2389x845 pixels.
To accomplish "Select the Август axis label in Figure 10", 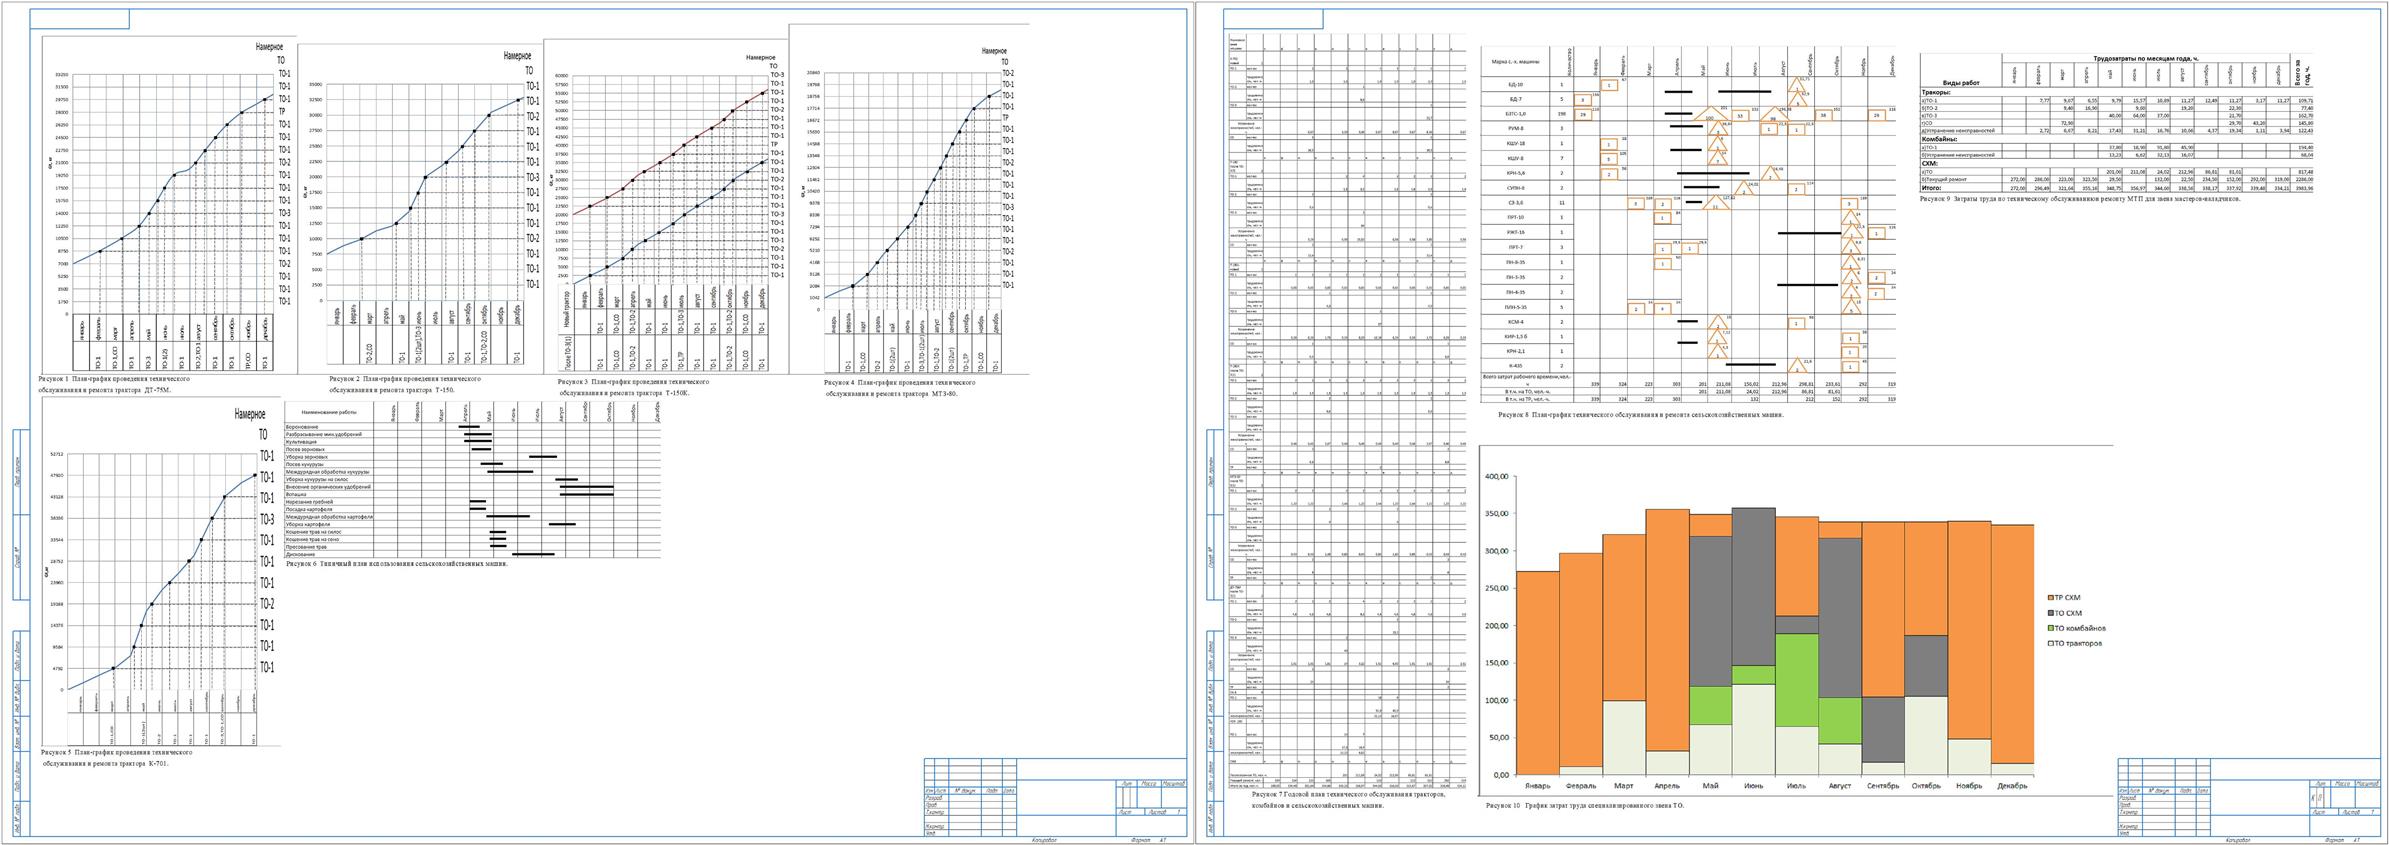I will [x=1840, y=785].
